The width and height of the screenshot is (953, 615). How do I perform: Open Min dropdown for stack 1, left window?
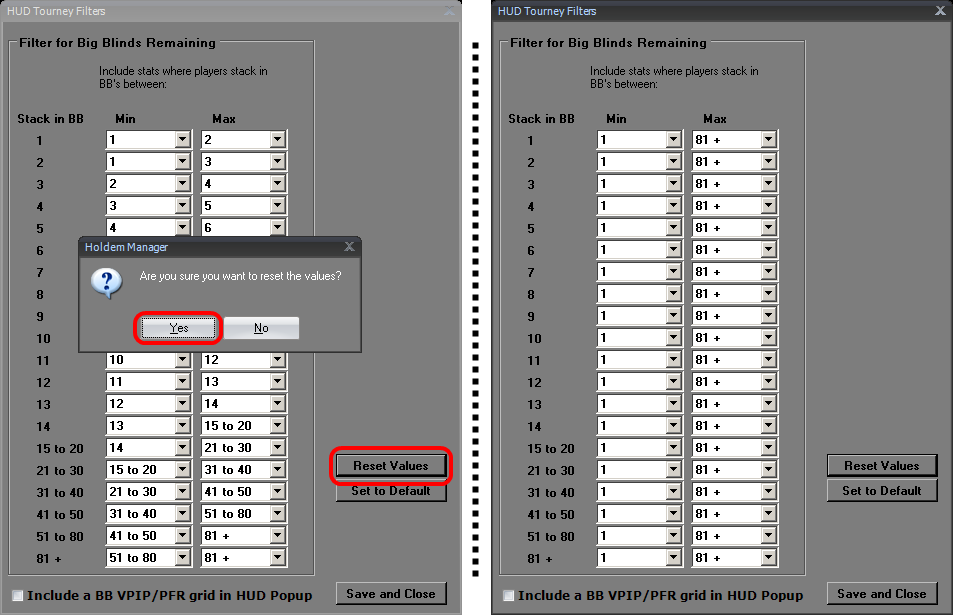tap(183, 140)
